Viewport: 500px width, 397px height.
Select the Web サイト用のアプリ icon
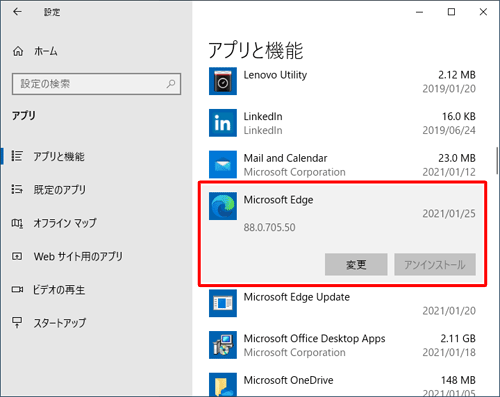click(x=17, y=256)
